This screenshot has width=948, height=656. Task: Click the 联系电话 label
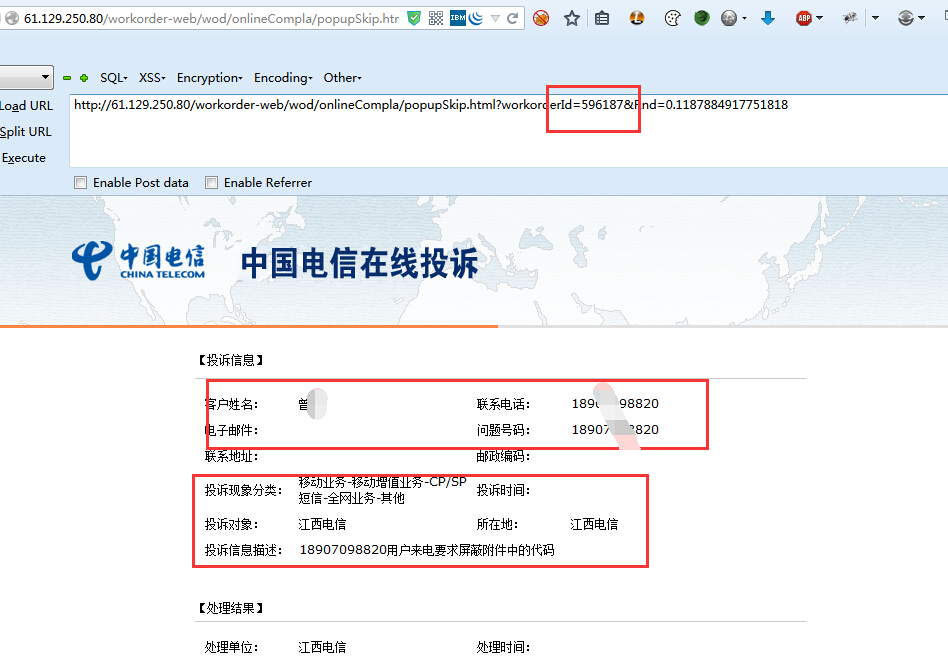(x=503, y=404)
